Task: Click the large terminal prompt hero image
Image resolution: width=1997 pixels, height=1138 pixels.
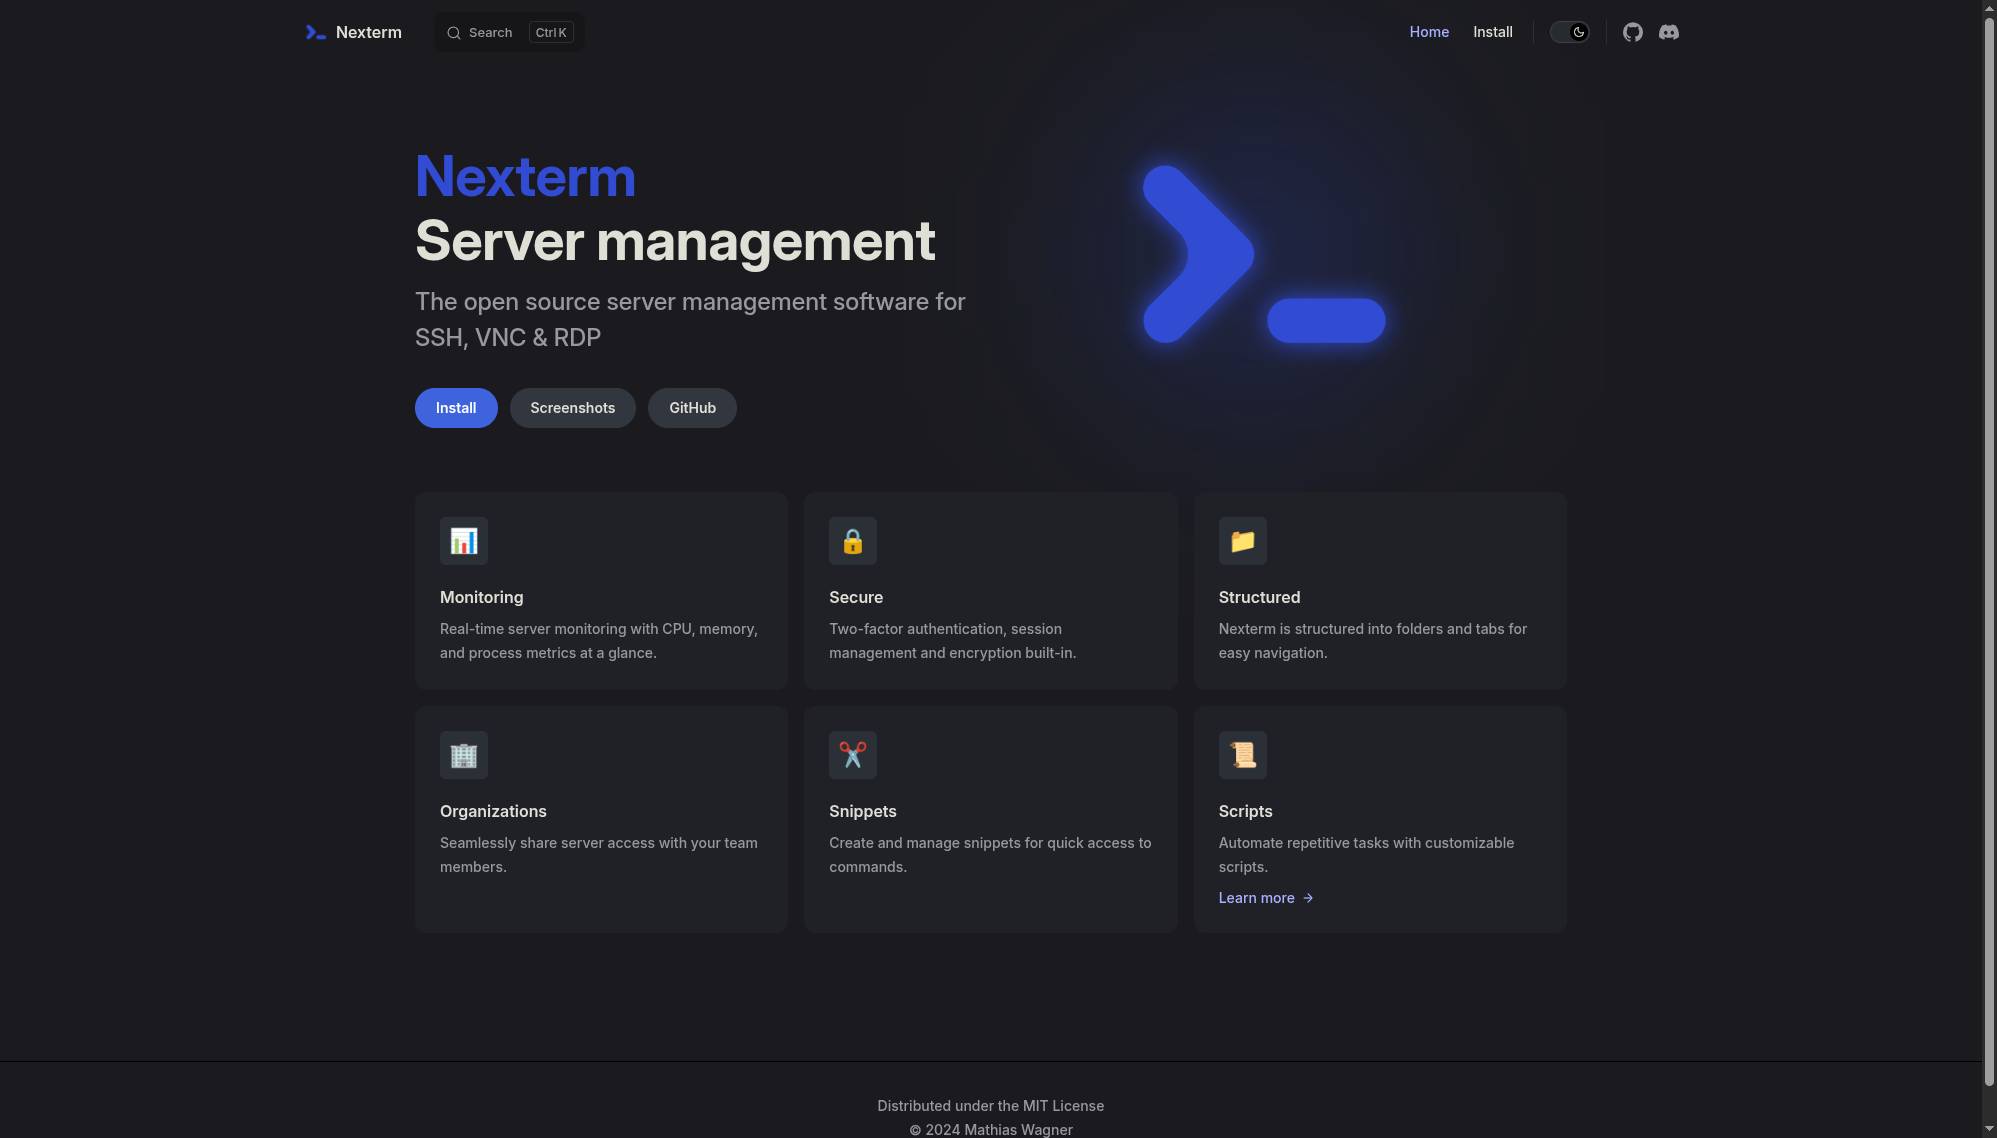Action: pyautogui.click(x=1263, y=255)
